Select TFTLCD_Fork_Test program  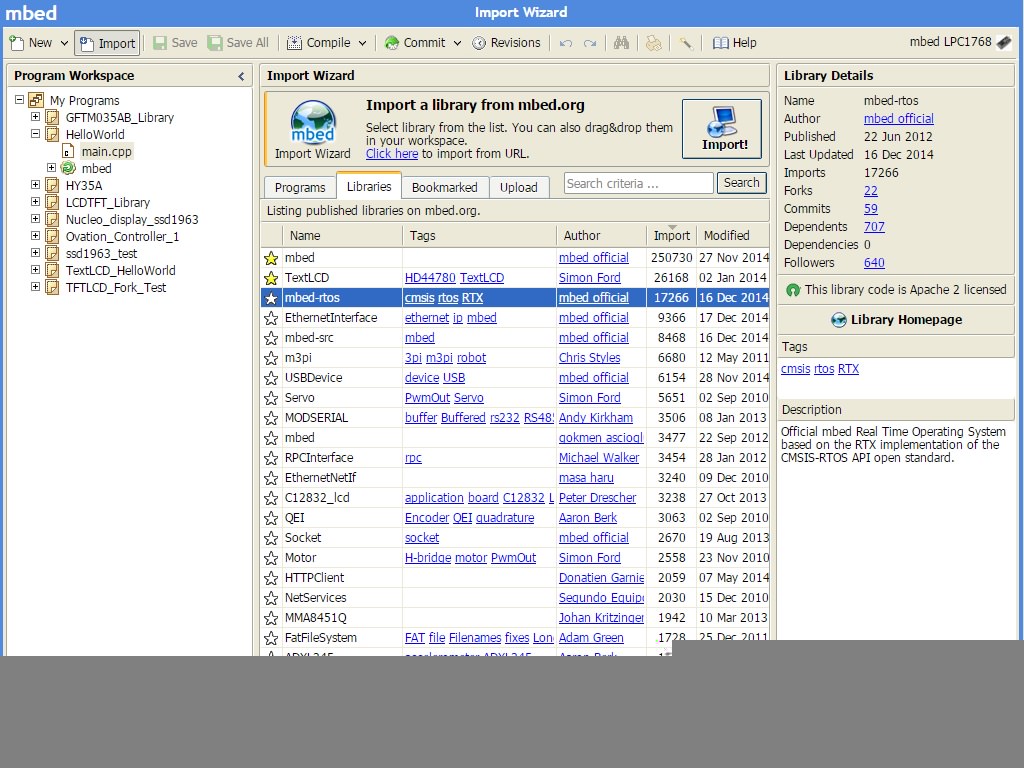(116, 287)
